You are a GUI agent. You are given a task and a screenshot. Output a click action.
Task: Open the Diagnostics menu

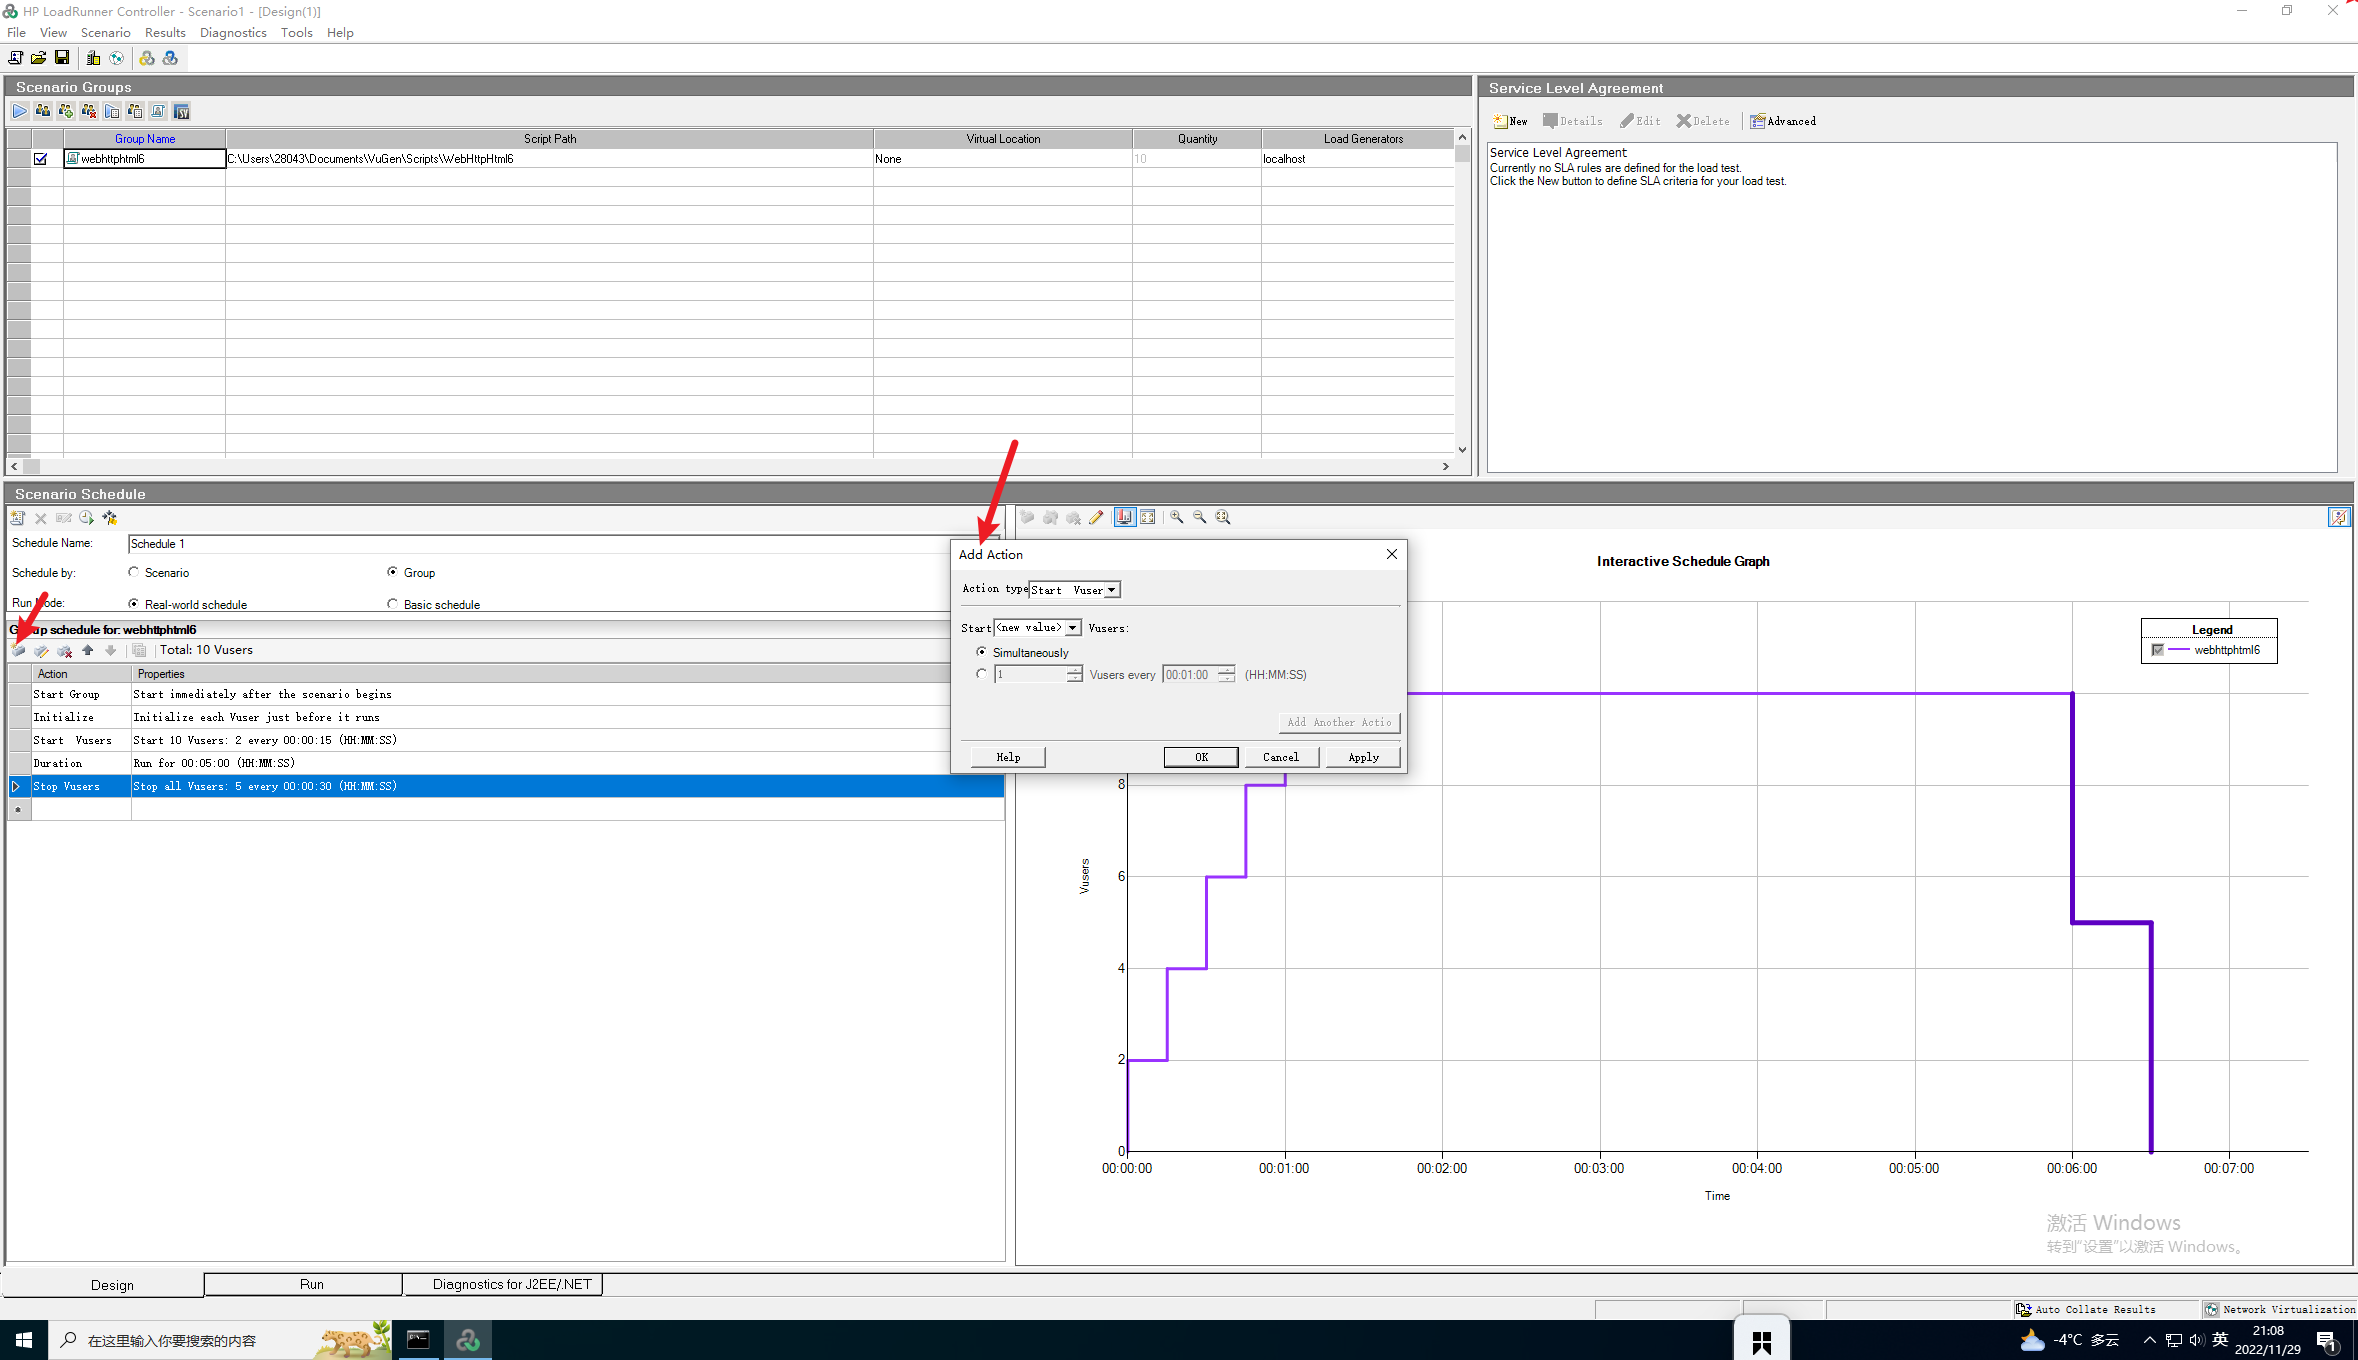click(233, 32)
